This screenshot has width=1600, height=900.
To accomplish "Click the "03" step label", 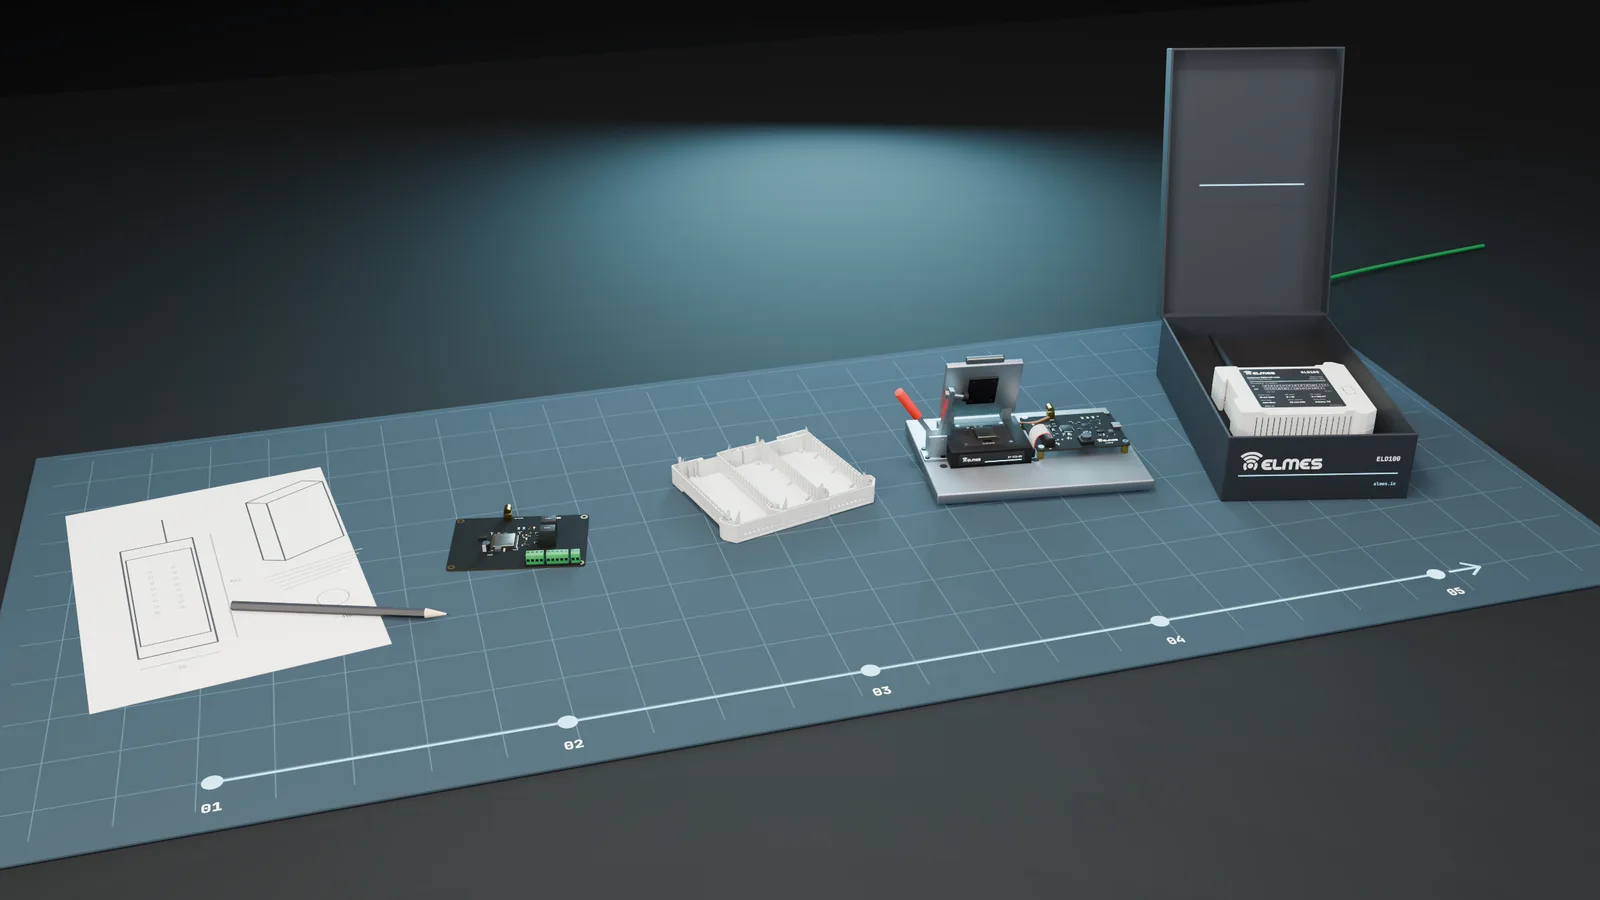I will point(881,691).
